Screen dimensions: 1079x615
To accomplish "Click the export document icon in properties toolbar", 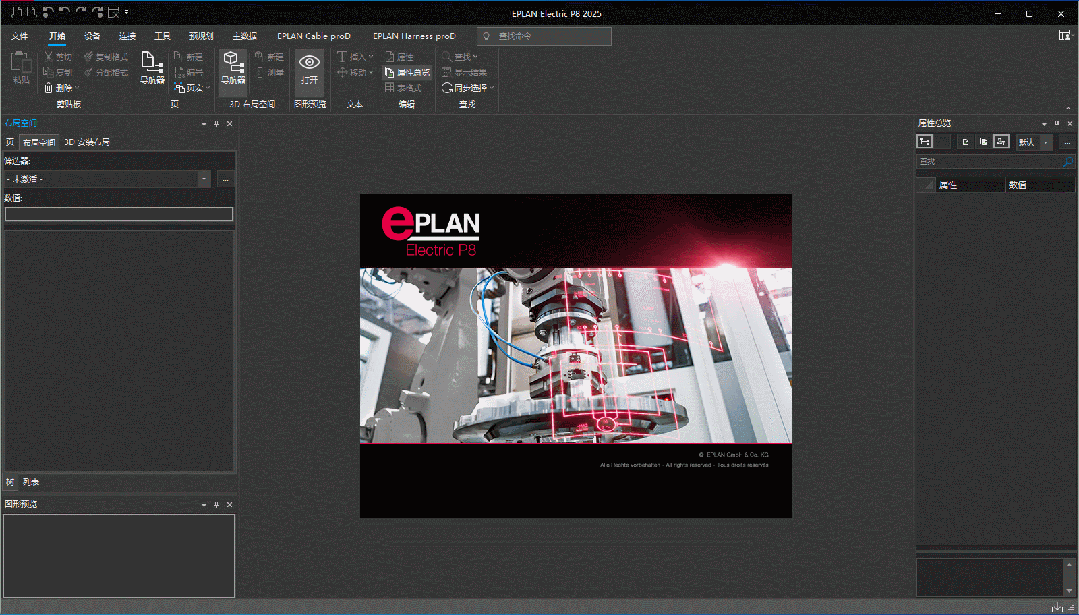I will 965,142.
